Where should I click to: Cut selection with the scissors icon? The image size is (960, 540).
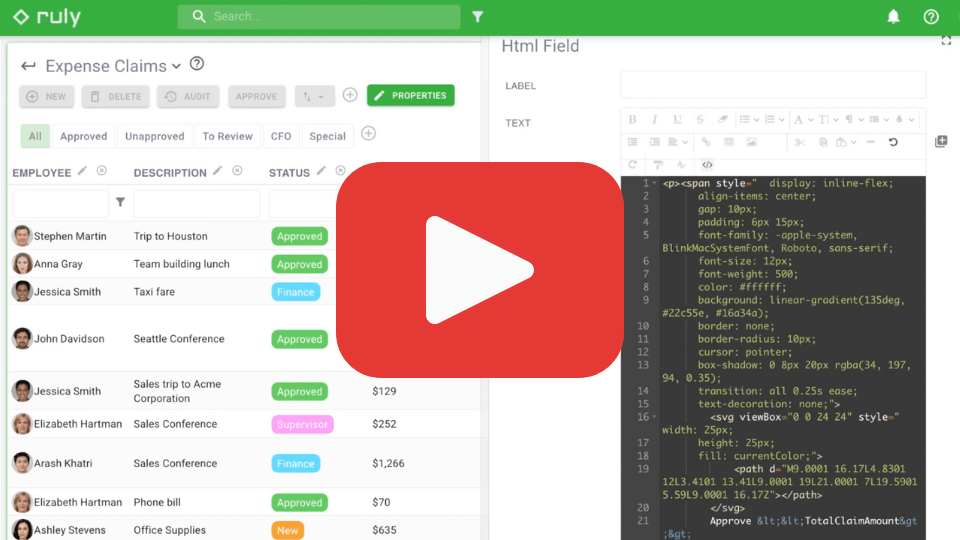tap(800, 142)
